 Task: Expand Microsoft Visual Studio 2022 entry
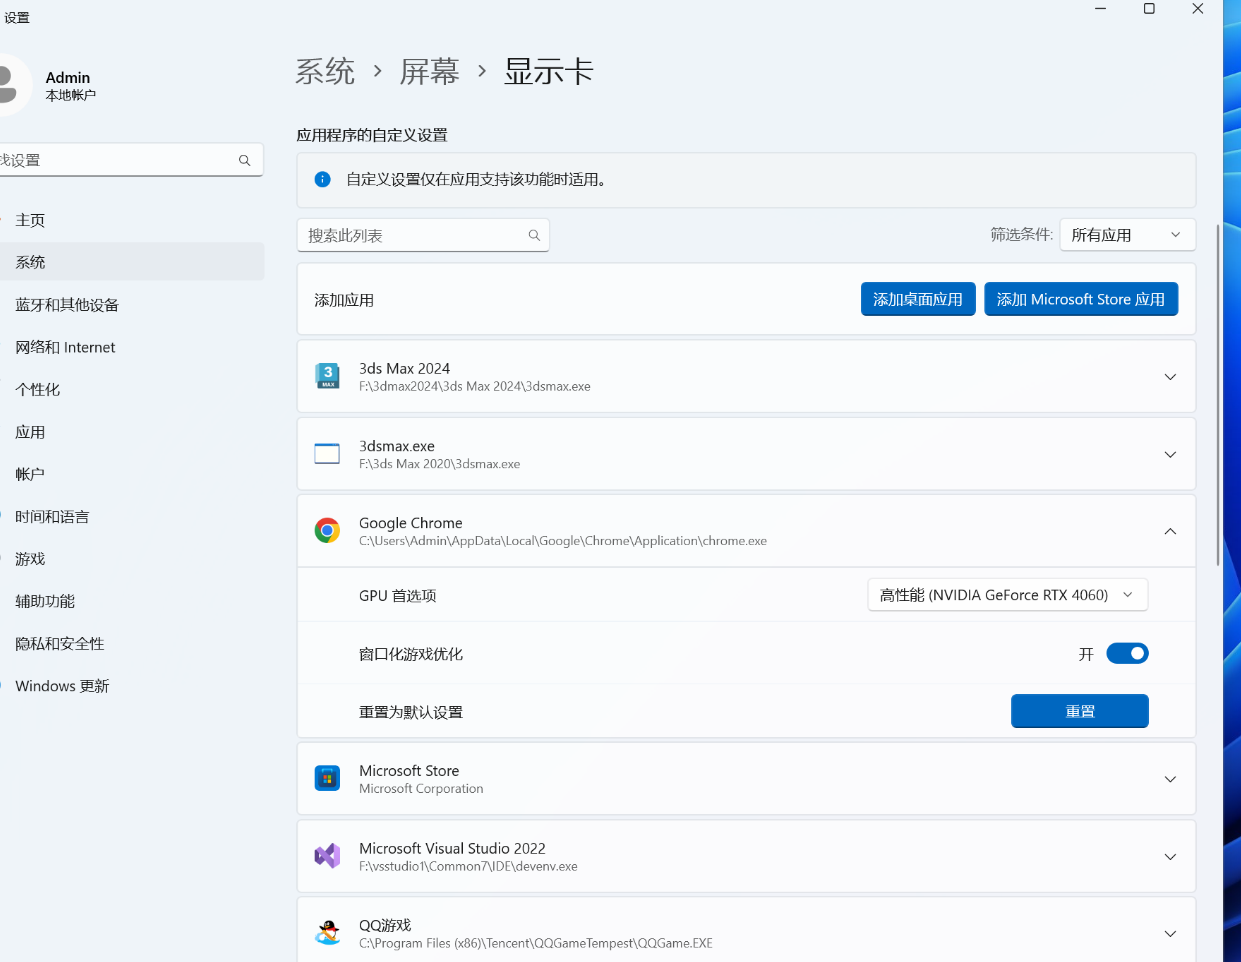pos(1170,857)
